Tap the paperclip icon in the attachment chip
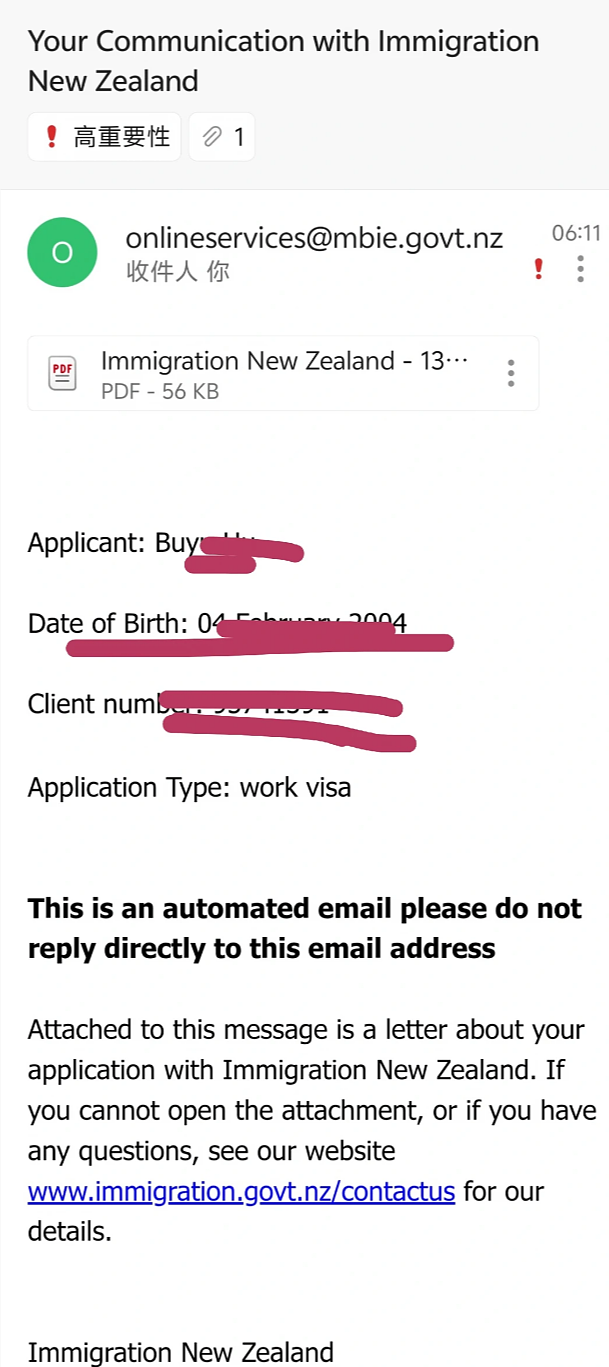 pyautogui.click(x=211, y=137)
